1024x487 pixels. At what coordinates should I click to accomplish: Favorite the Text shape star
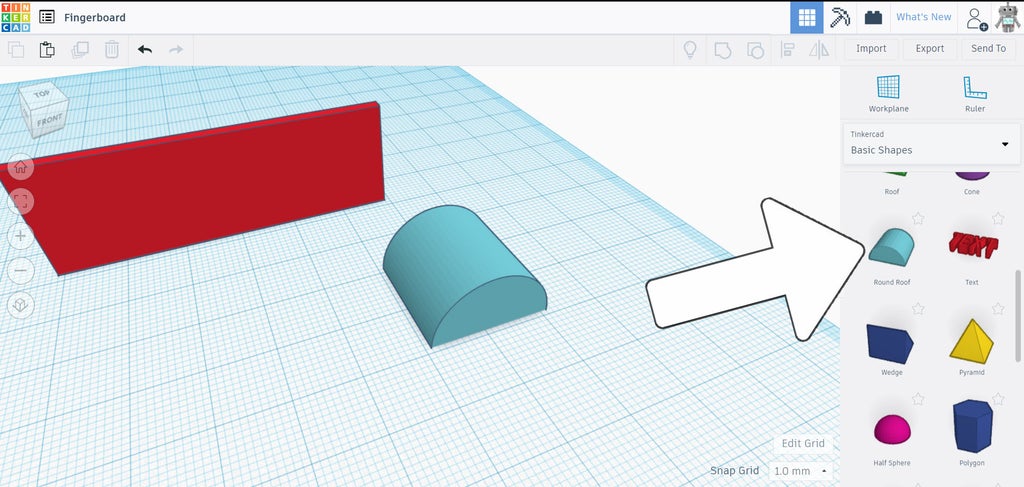click(998, 219)
